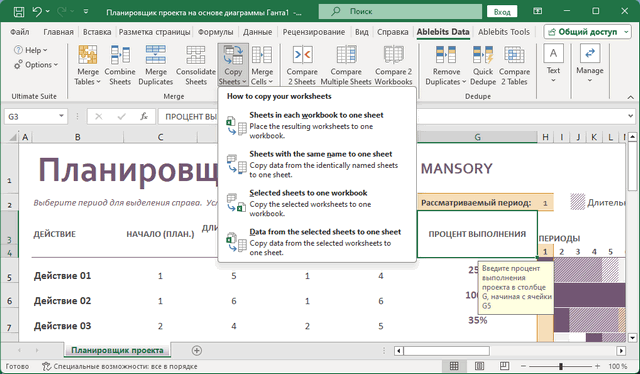
Task: Select the Действие 03 cell
Action: pyautogui.click(x=78, y=326)
